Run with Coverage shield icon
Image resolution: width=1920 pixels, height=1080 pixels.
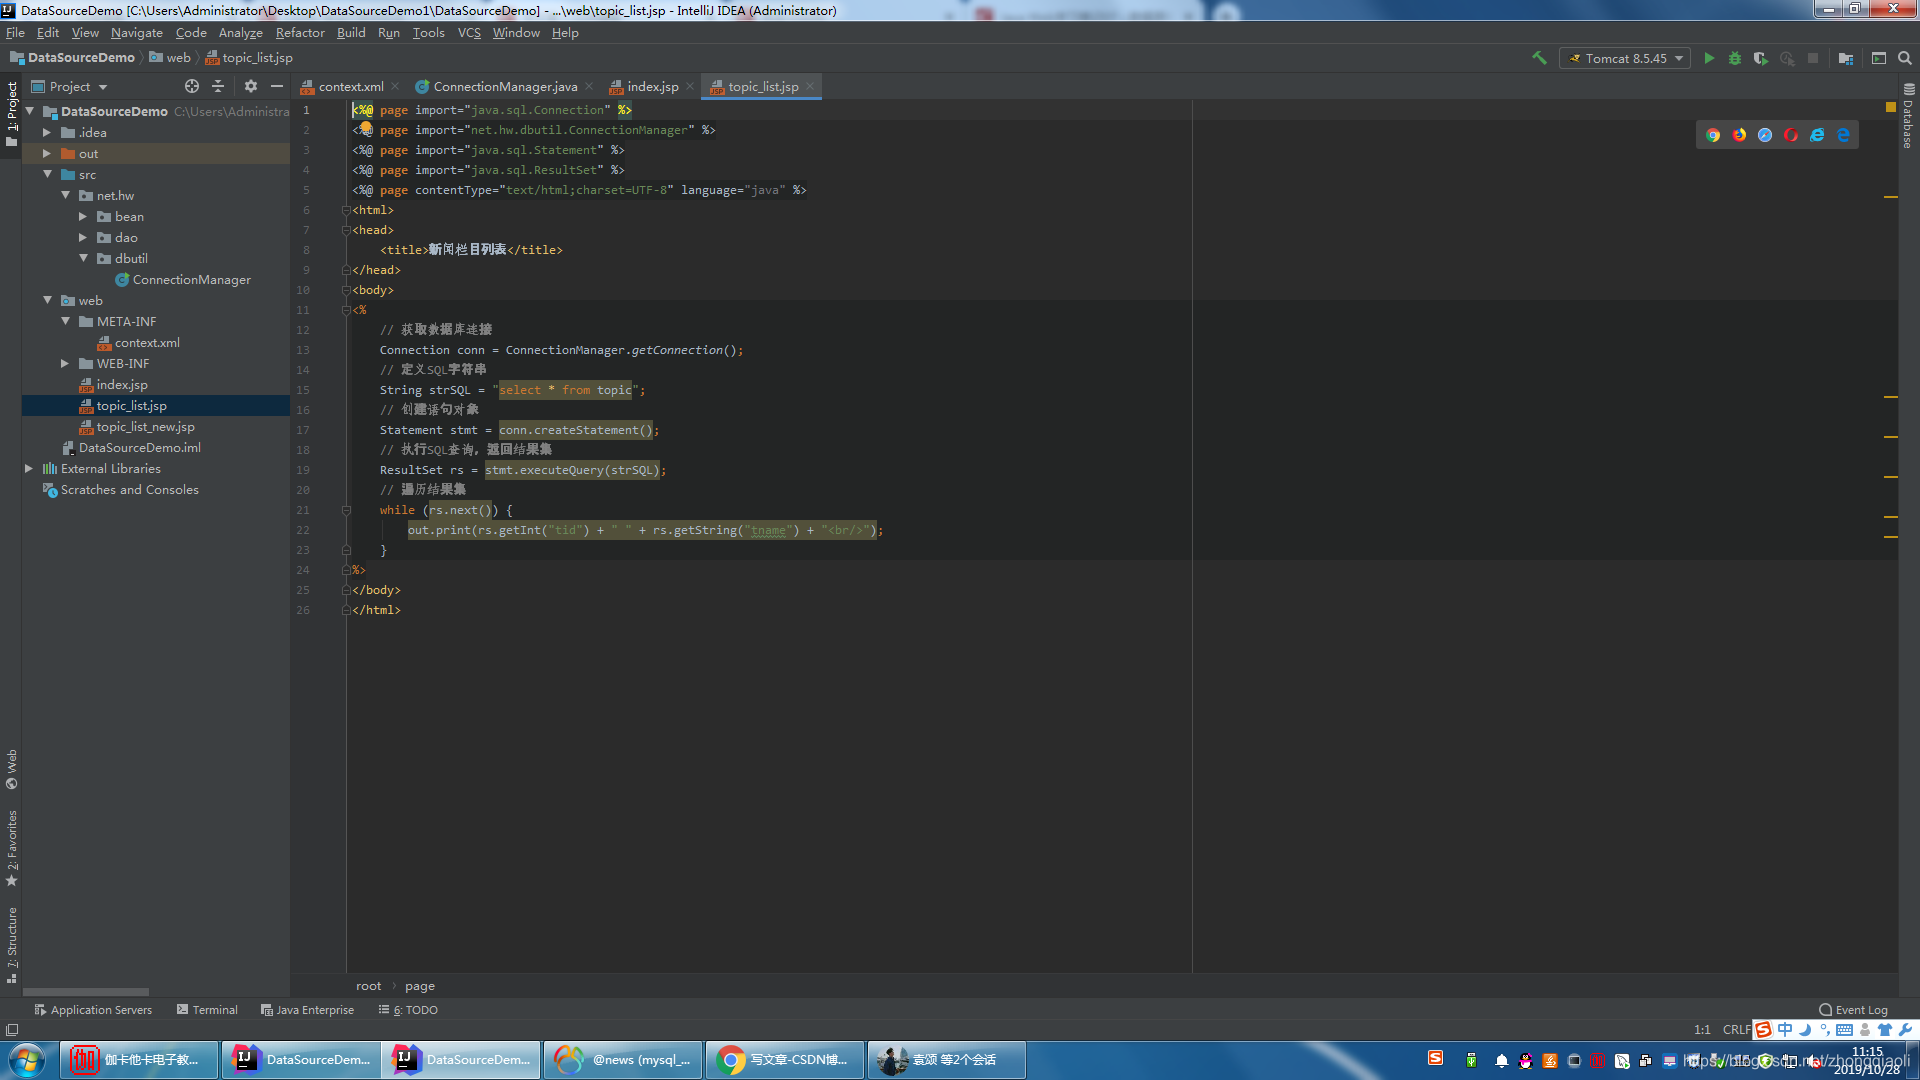pos(1761,58)
